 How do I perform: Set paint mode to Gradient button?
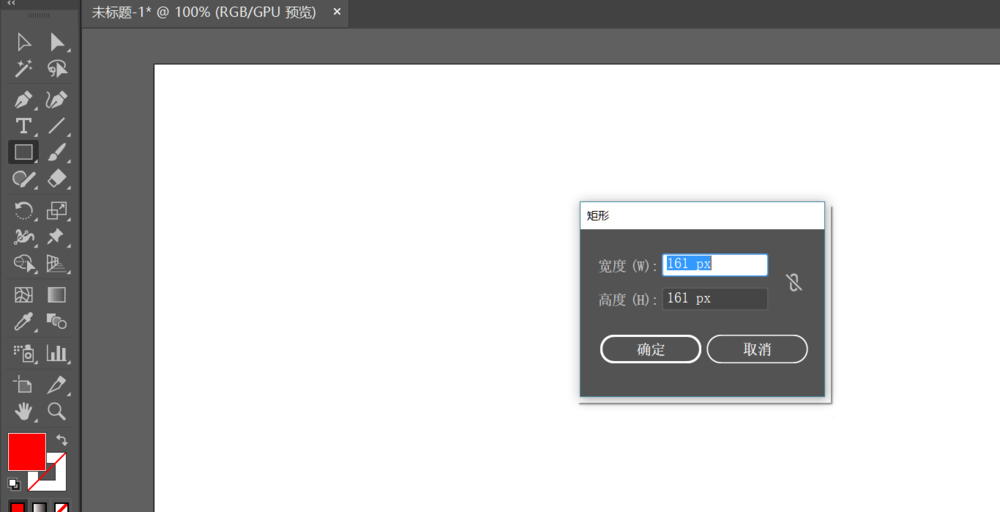click(x=40, y=508)
